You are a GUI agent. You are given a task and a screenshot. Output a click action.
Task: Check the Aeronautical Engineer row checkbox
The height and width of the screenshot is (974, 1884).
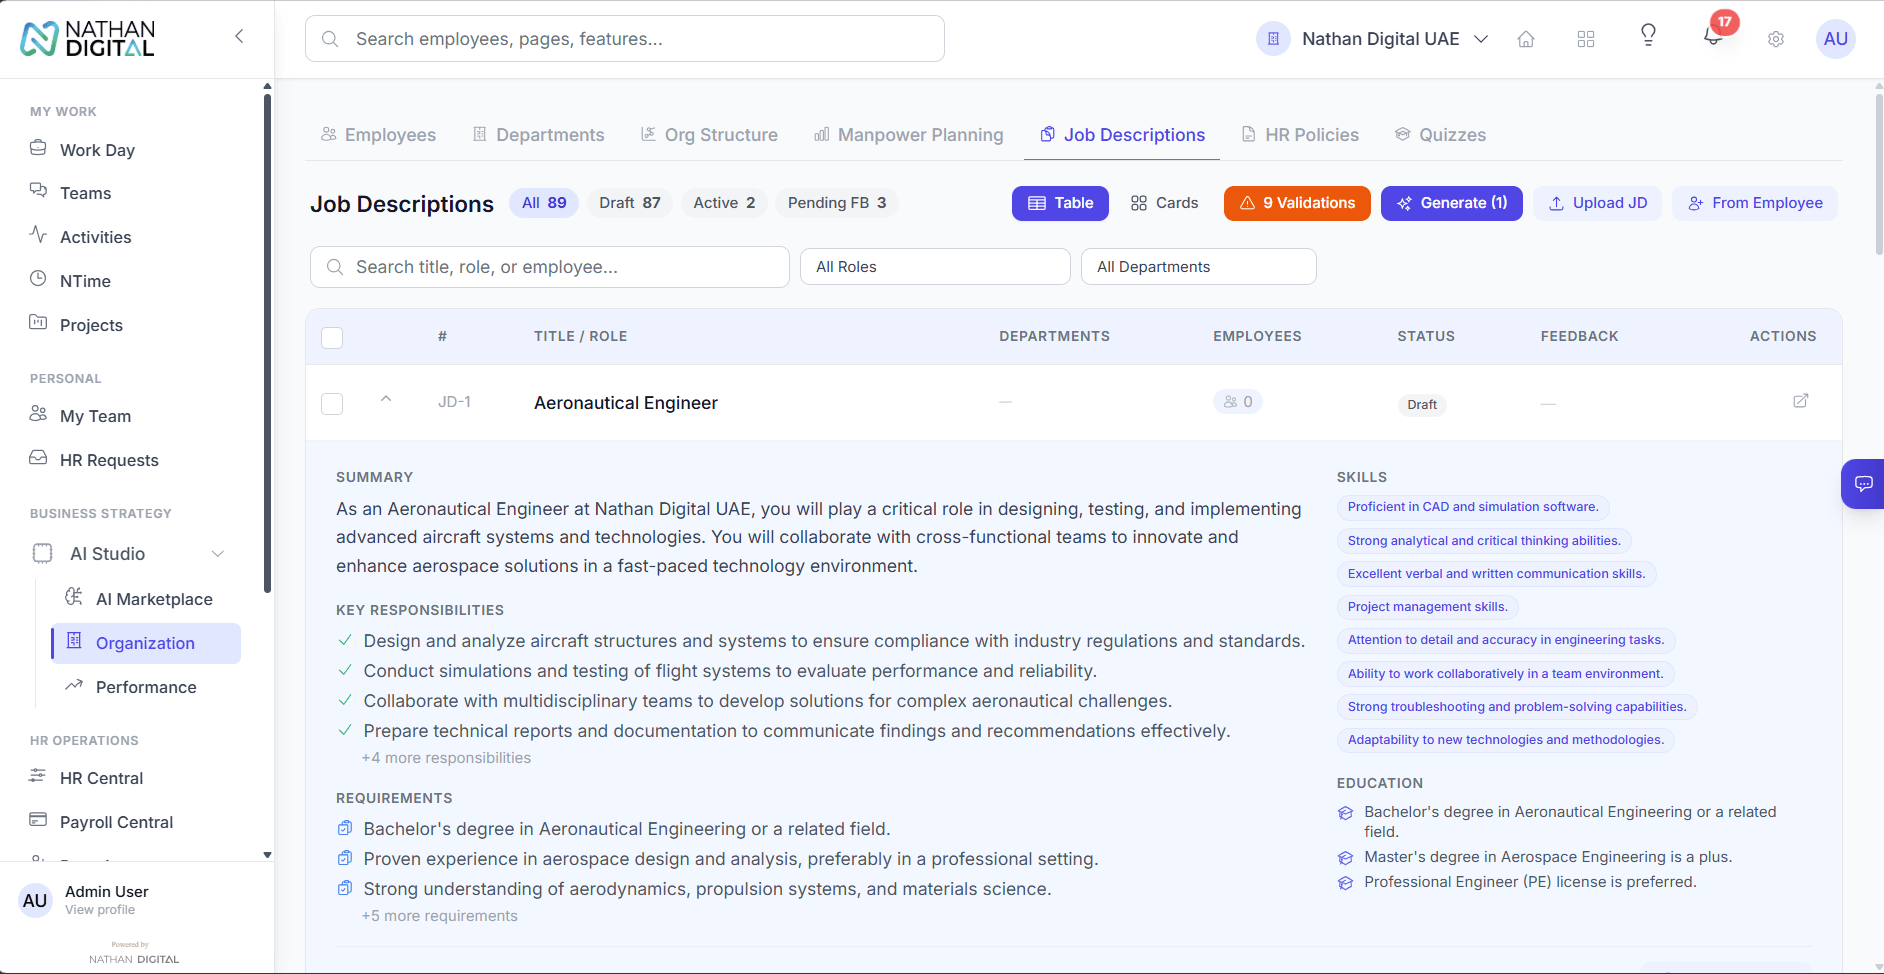[x=332, y=404]
